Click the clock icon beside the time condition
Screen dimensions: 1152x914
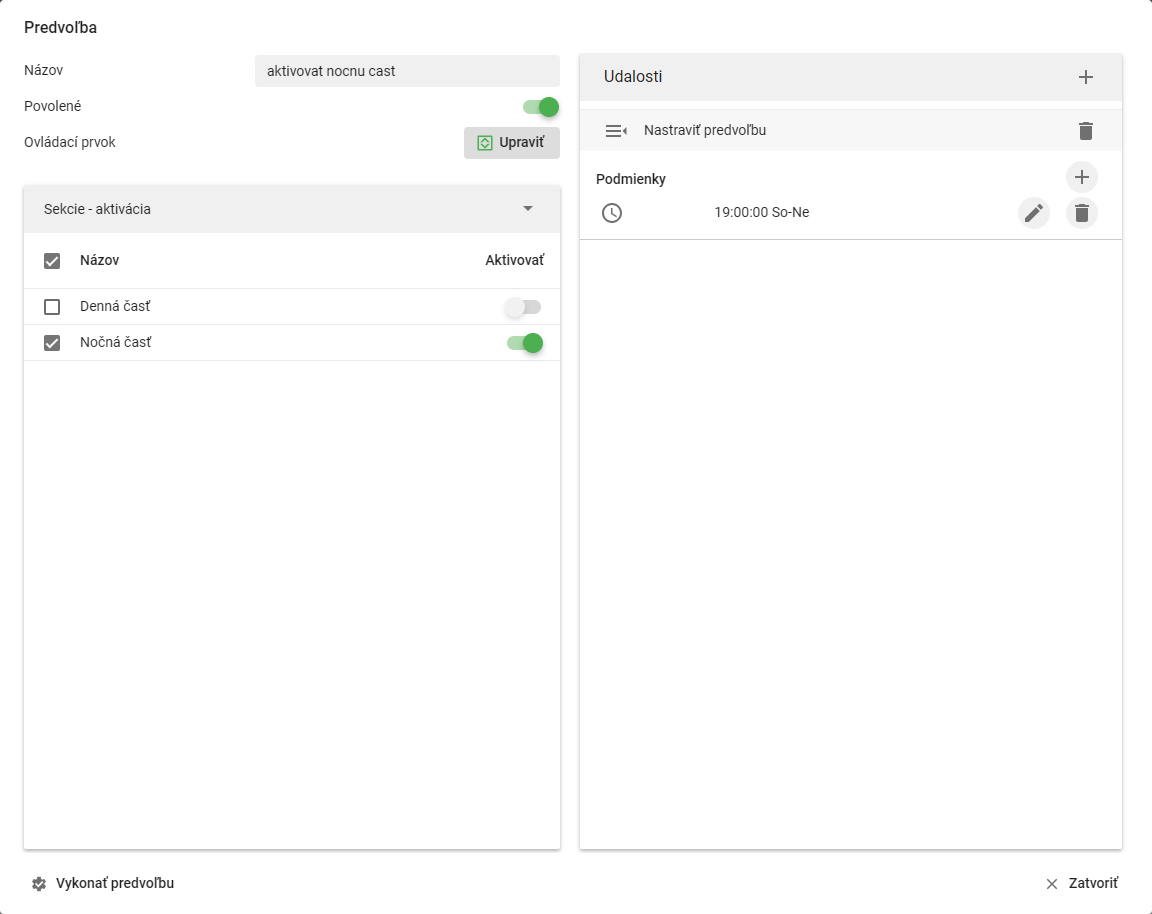[x=612, y=213]
